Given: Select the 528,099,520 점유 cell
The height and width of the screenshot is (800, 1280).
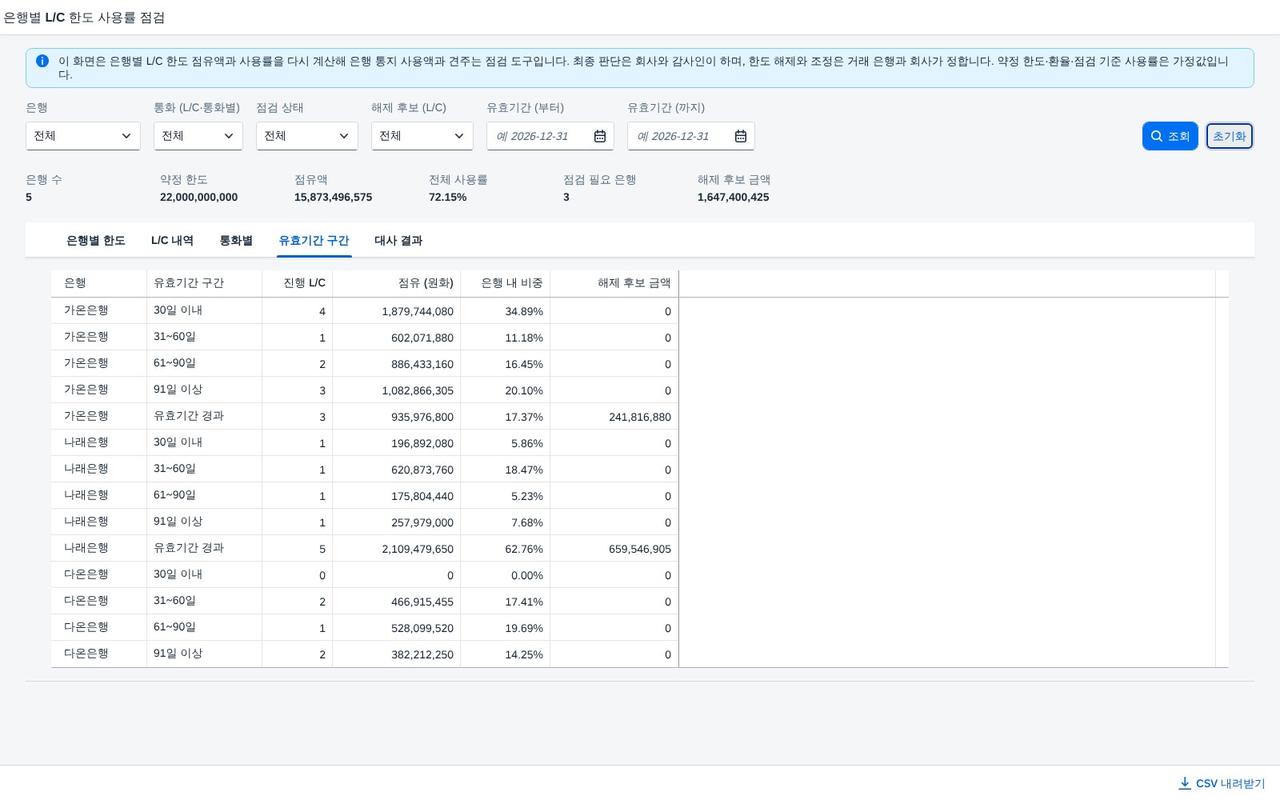Looking at the screenshot, I should pos(396,628).
